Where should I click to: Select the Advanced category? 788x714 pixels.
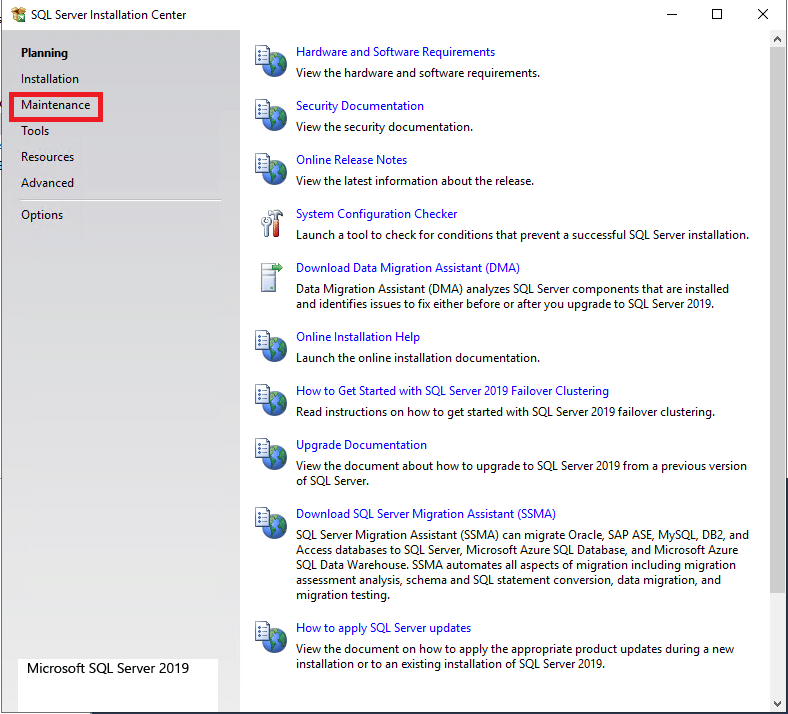[47, 183]
